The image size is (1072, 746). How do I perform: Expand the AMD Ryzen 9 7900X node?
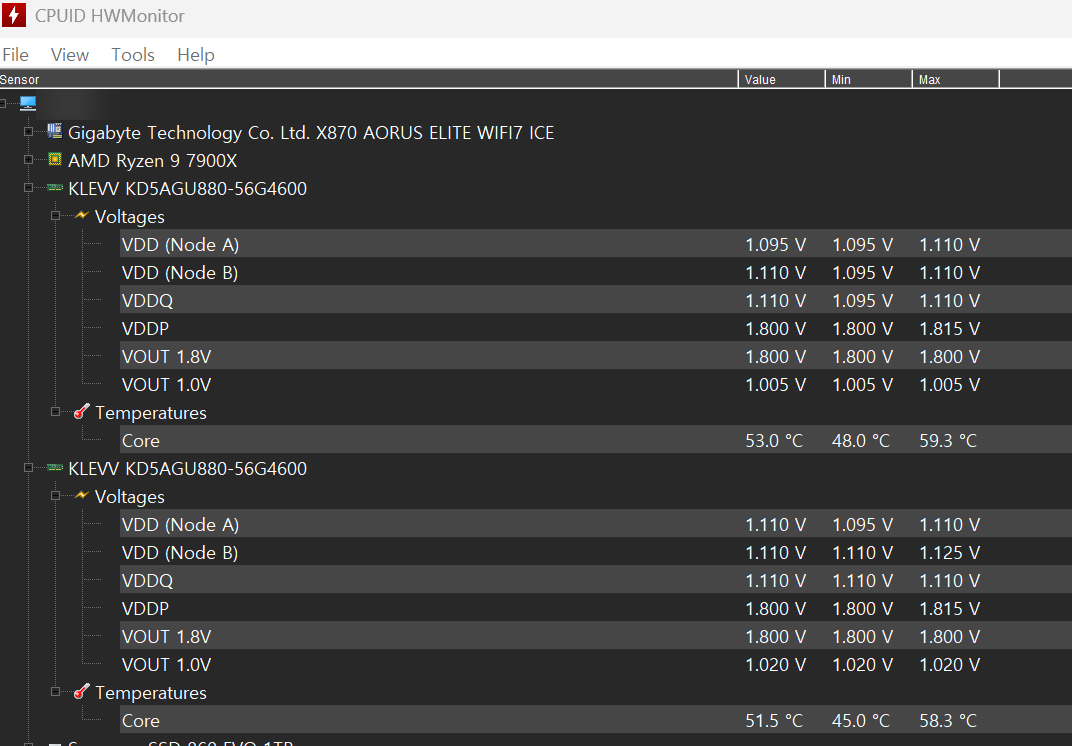tap(28, 159)
